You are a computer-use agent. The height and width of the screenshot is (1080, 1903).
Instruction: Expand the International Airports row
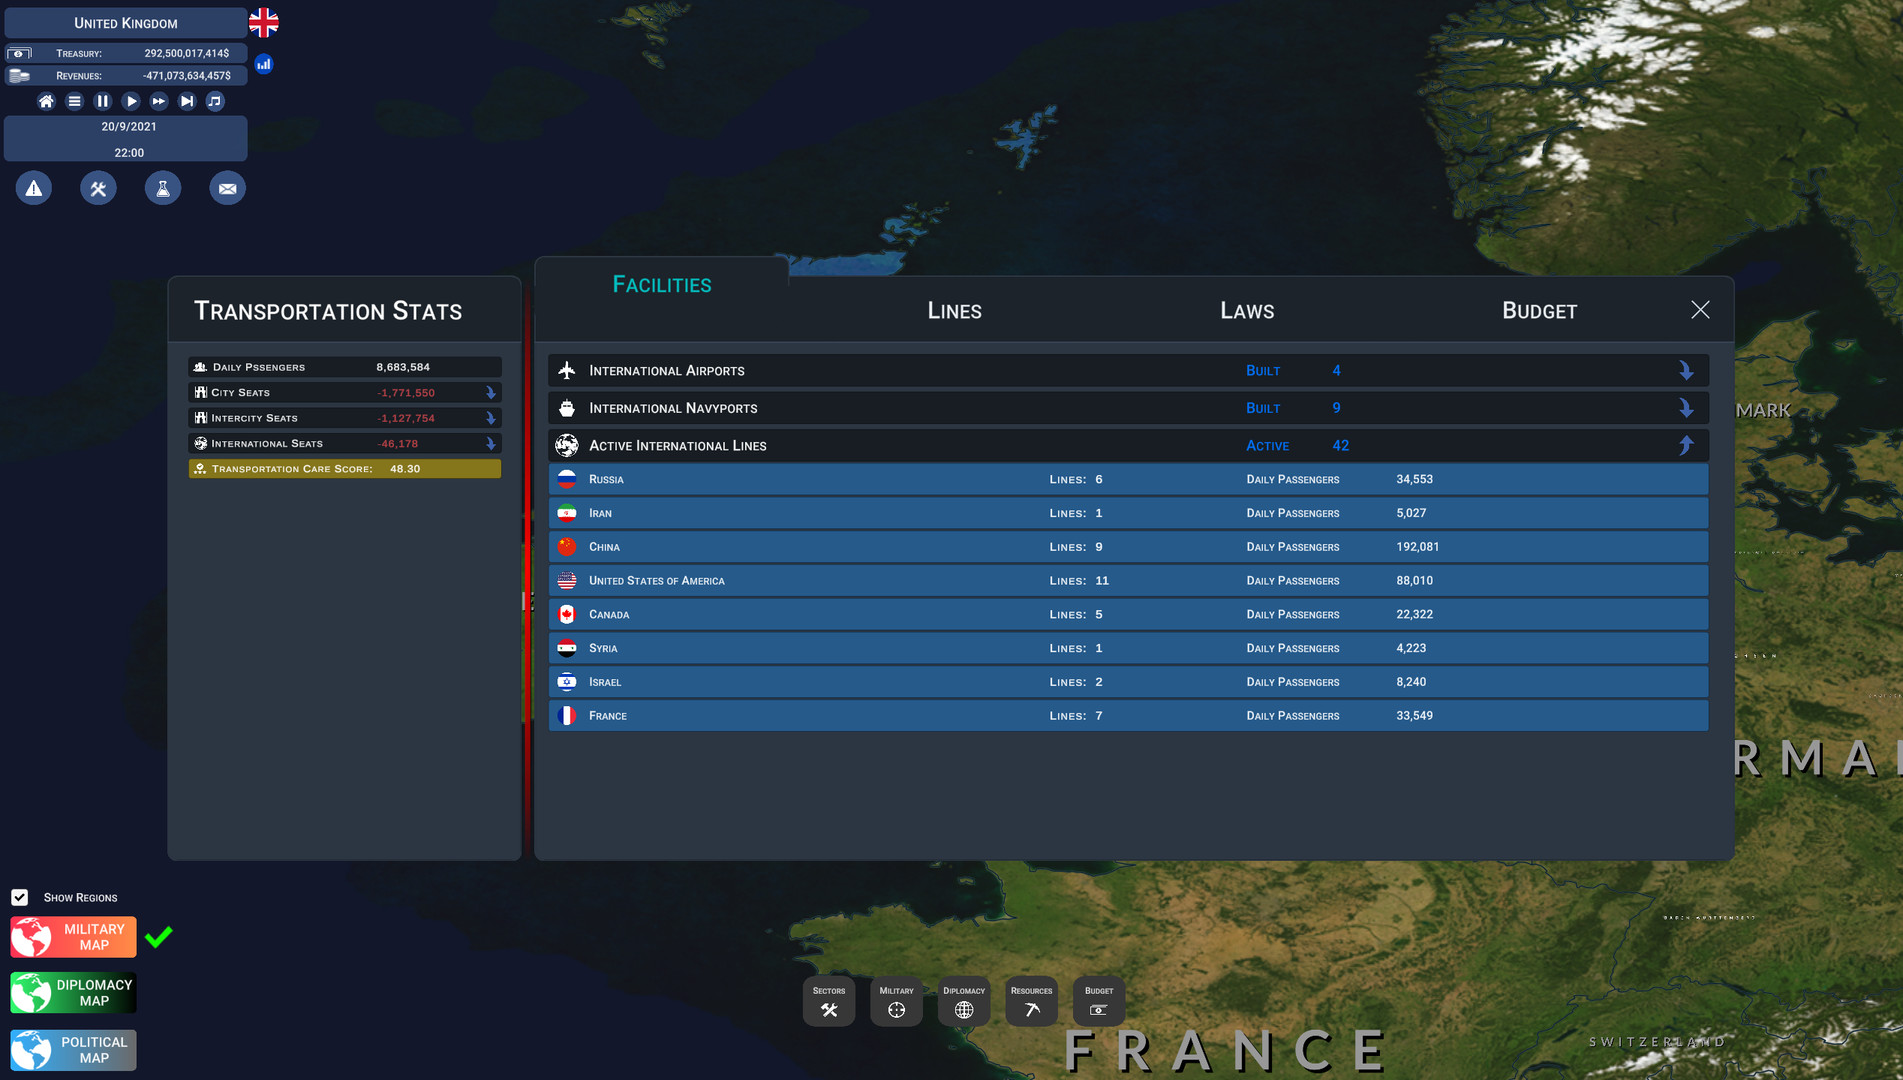coord(1685,371)
